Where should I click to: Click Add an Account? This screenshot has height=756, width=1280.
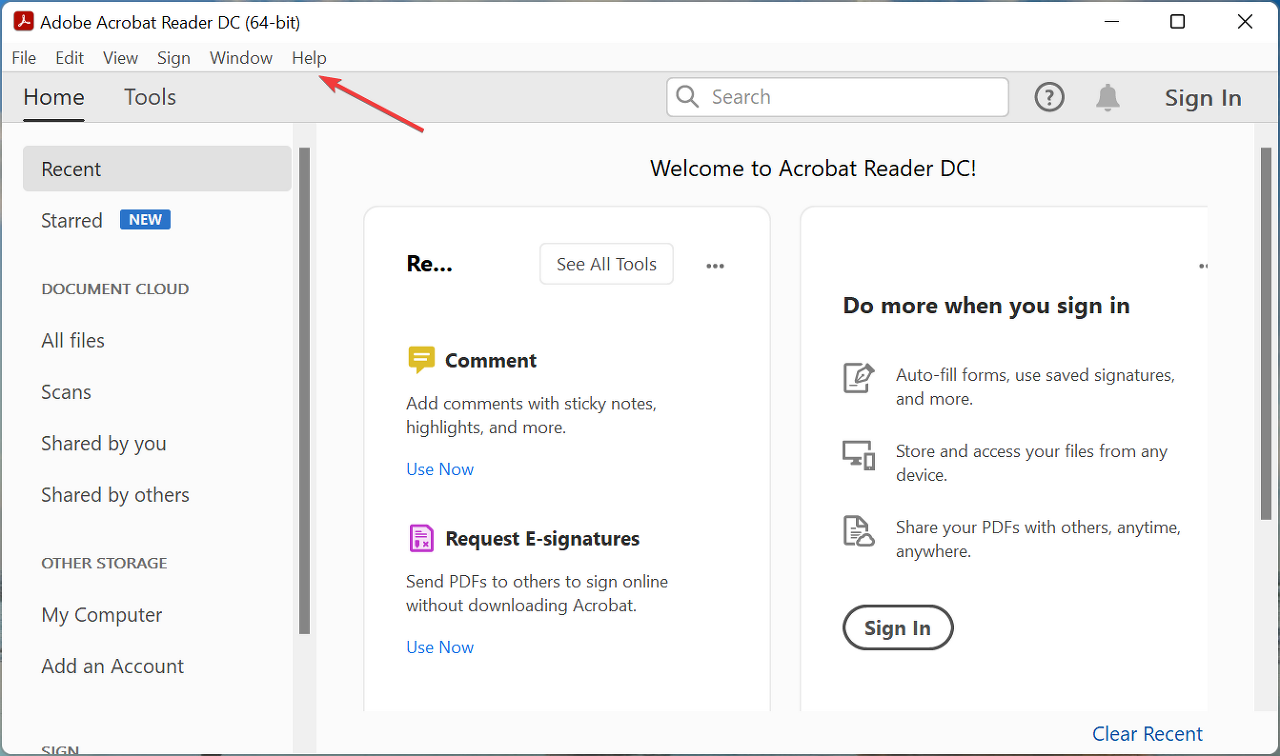(x=113, y=666)
